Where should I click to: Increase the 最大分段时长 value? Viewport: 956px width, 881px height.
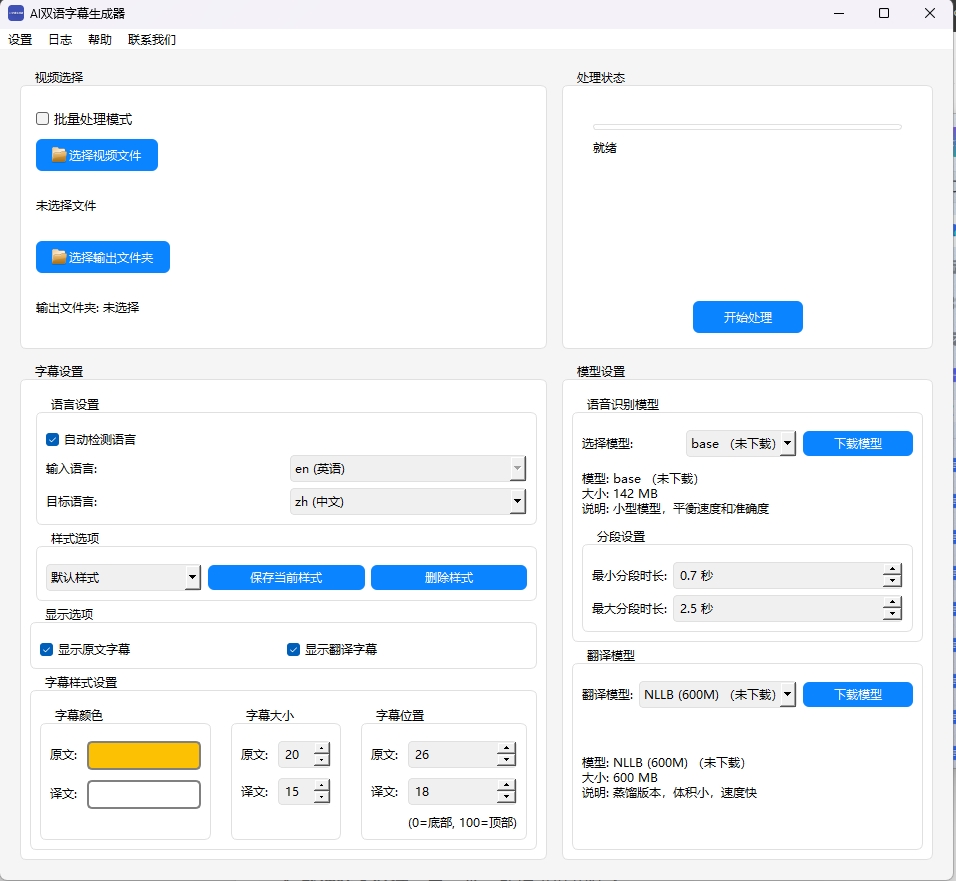[892, 602]
